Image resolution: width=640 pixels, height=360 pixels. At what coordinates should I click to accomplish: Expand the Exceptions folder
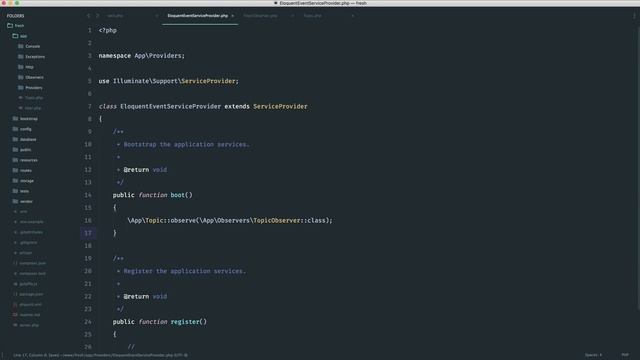point(31,56)
